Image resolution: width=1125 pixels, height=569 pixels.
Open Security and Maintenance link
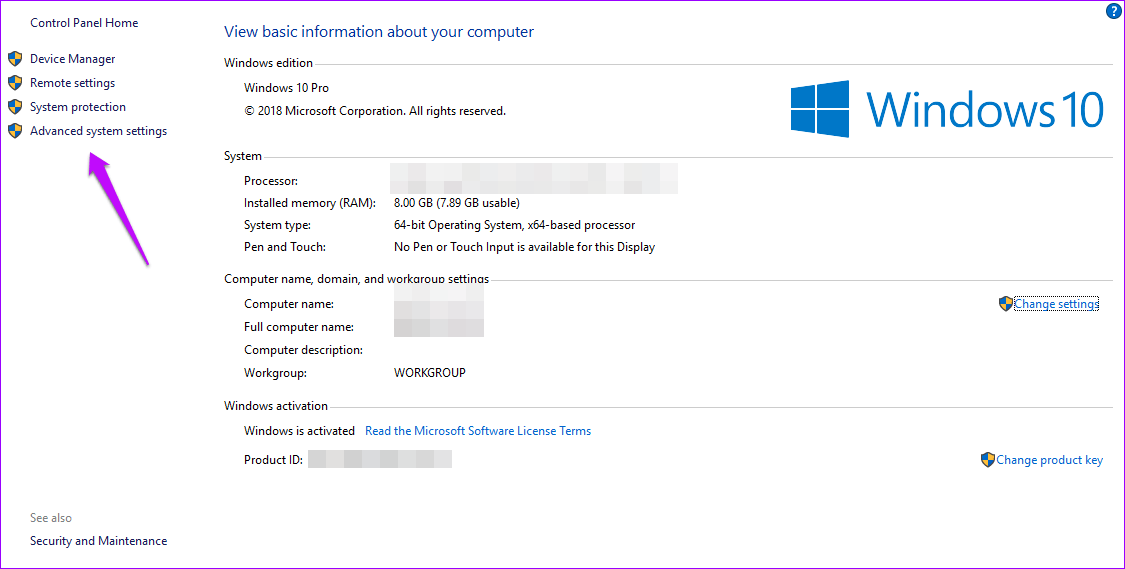pyautogui.click(x=98, y=541)
